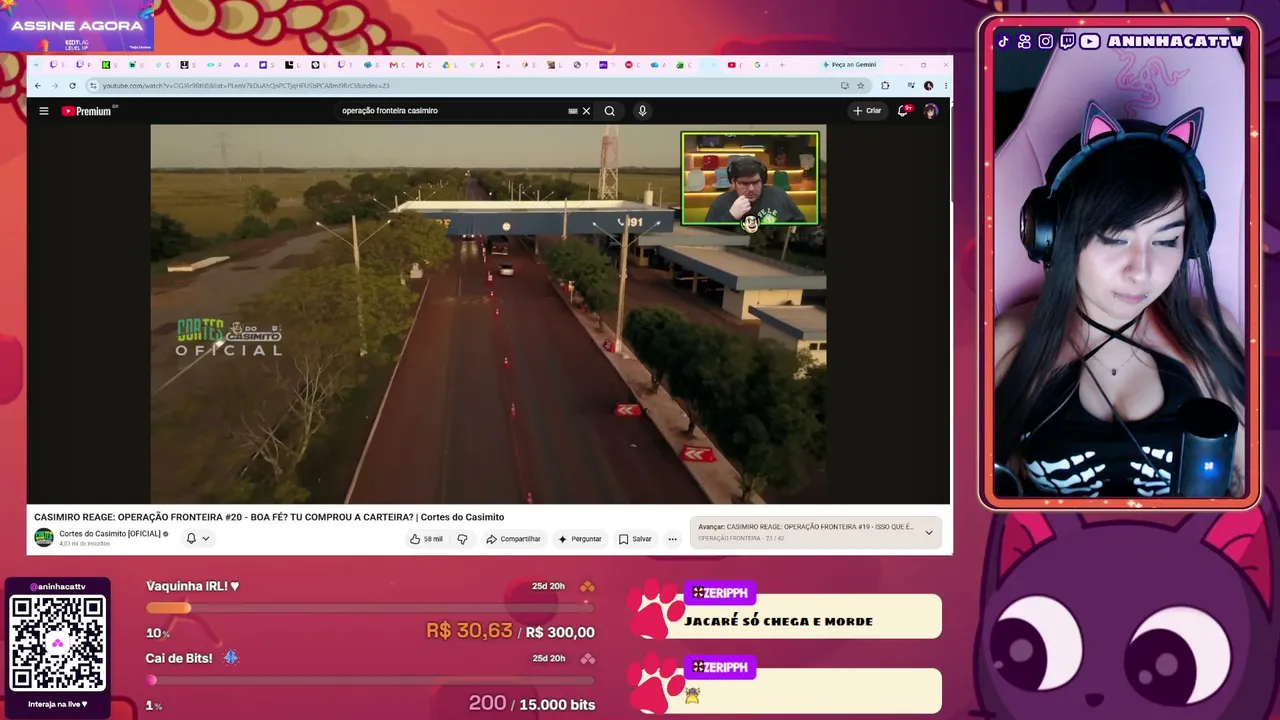Like the video with 58 mil
Viewport: 1280px width, 720px height.
[x=427, y=539]
